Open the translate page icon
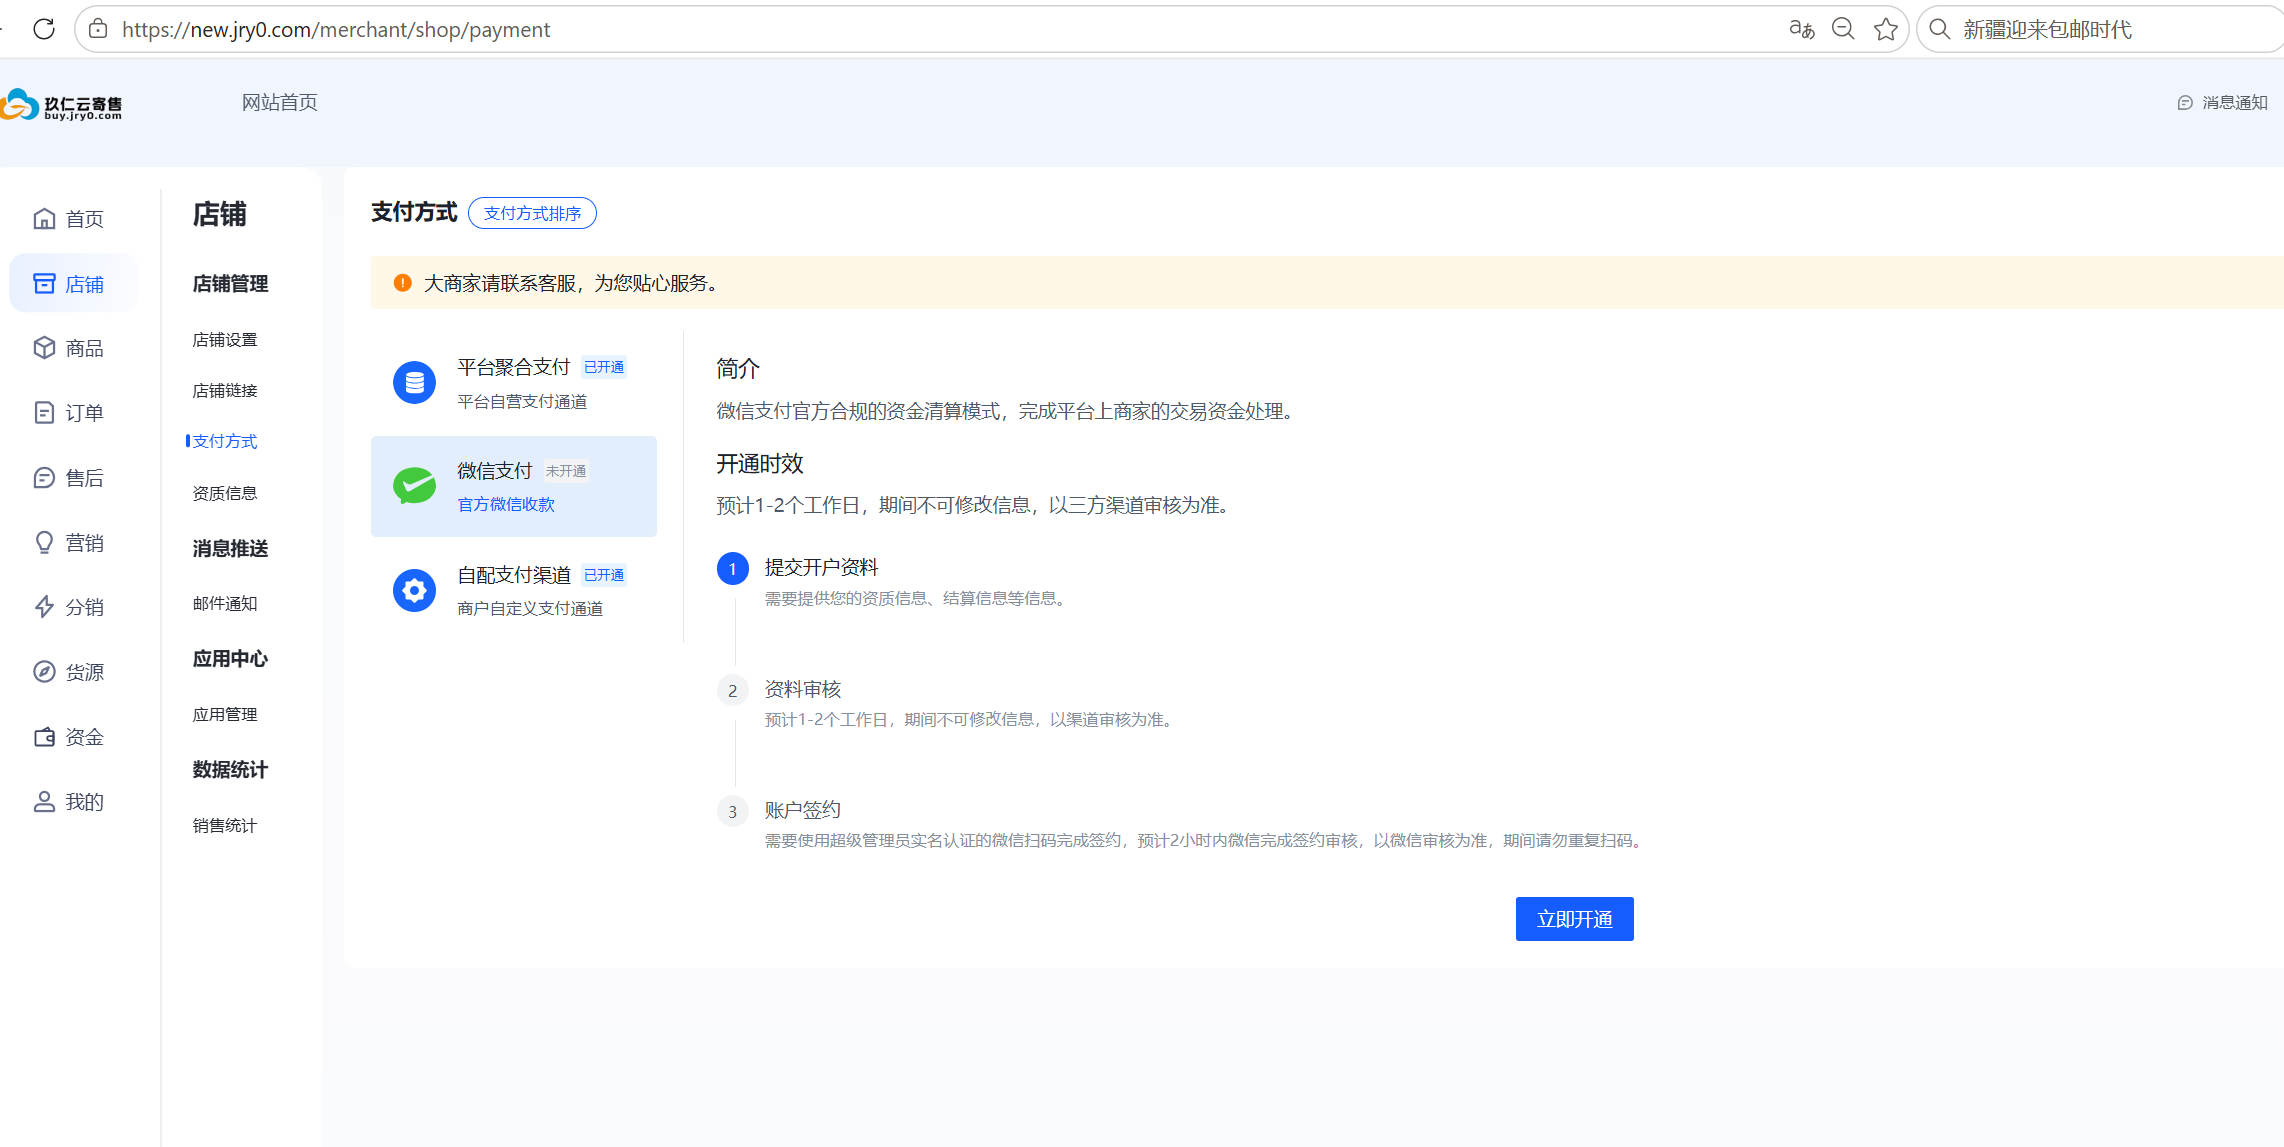Viewport: 2284px width, 1147px height. tap(1801, 29)
